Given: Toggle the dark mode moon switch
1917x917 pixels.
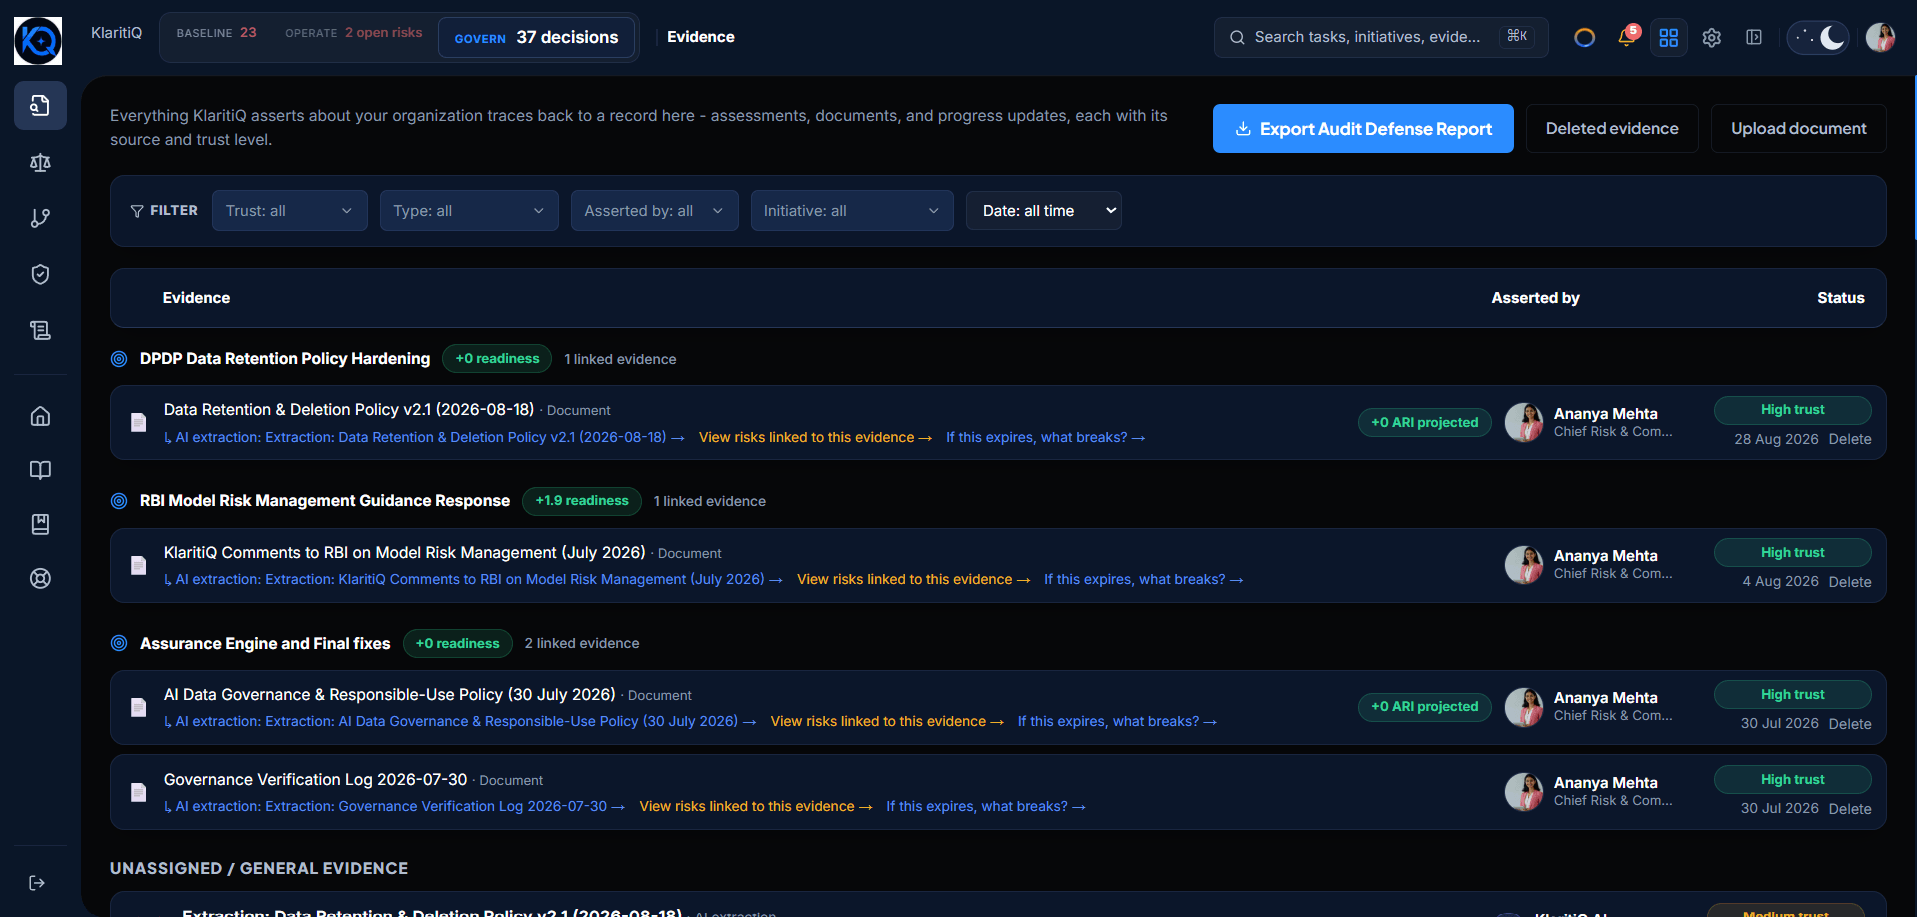Looking at the screenshot, I should point(1819,37).
